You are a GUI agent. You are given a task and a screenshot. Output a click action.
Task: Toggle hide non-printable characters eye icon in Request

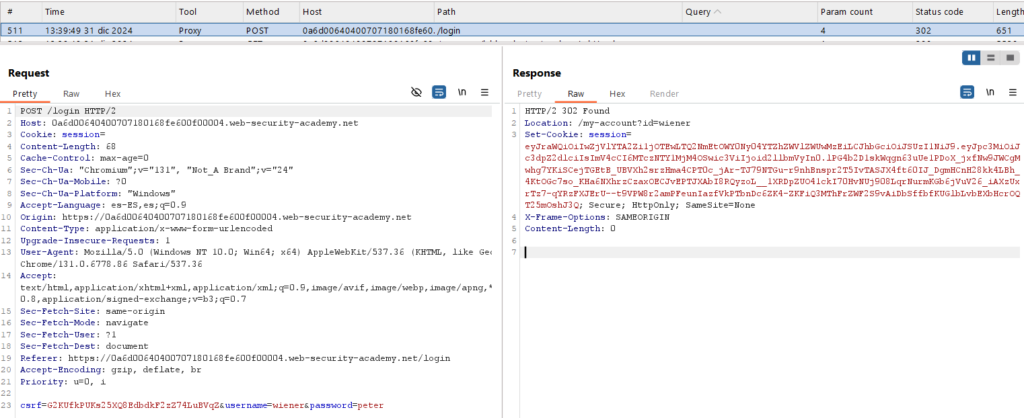pyautogui.click(x=416, y=93)
